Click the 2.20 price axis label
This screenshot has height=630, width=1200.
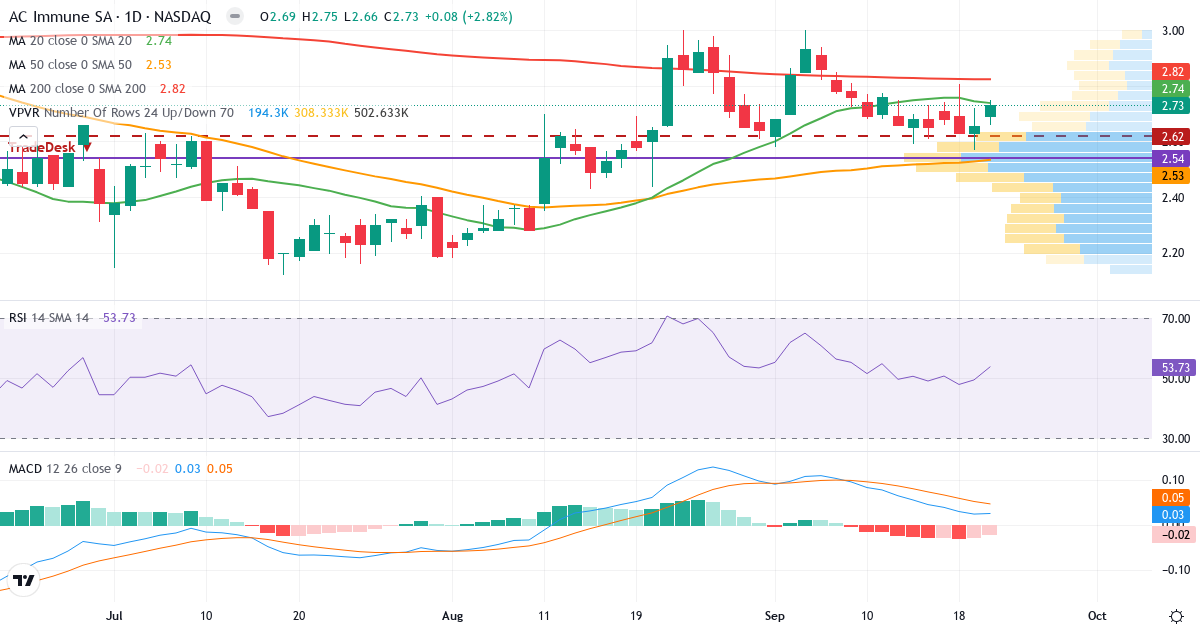[x=1173, y=253]
